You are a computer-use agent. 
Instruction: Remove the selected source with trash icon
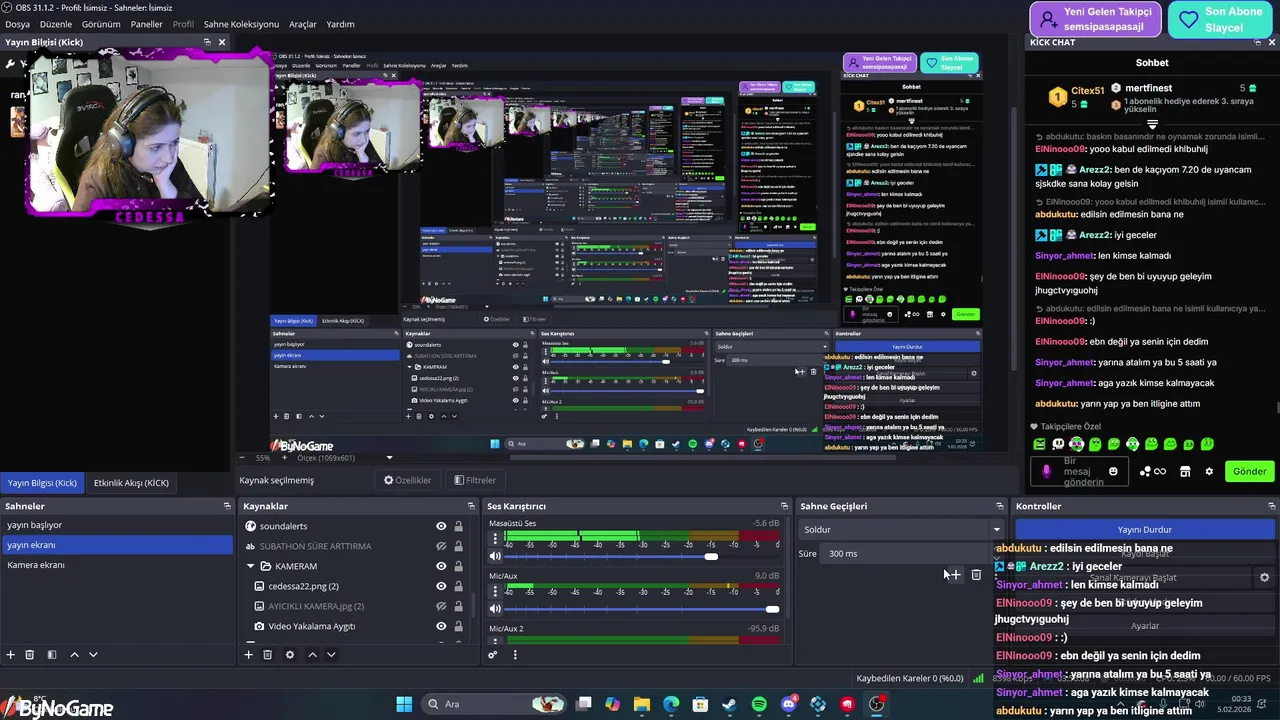(x=268, y=655)
